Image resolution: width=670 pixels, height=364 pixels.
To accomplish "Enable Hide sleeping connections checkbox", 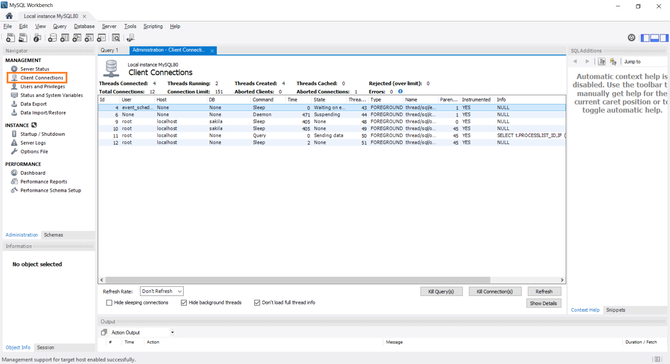I will [109, 302].
